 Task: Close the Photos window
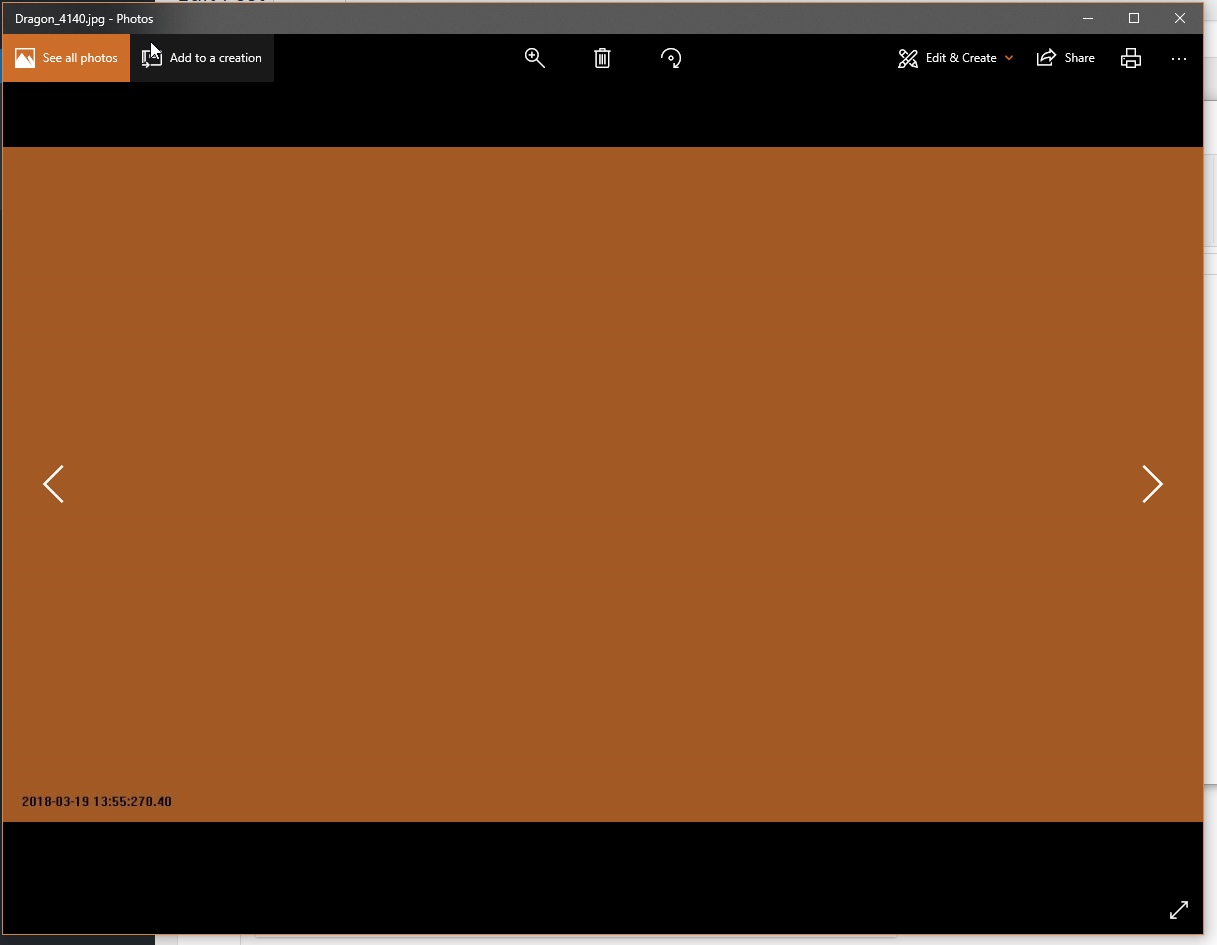point(1180,18)
